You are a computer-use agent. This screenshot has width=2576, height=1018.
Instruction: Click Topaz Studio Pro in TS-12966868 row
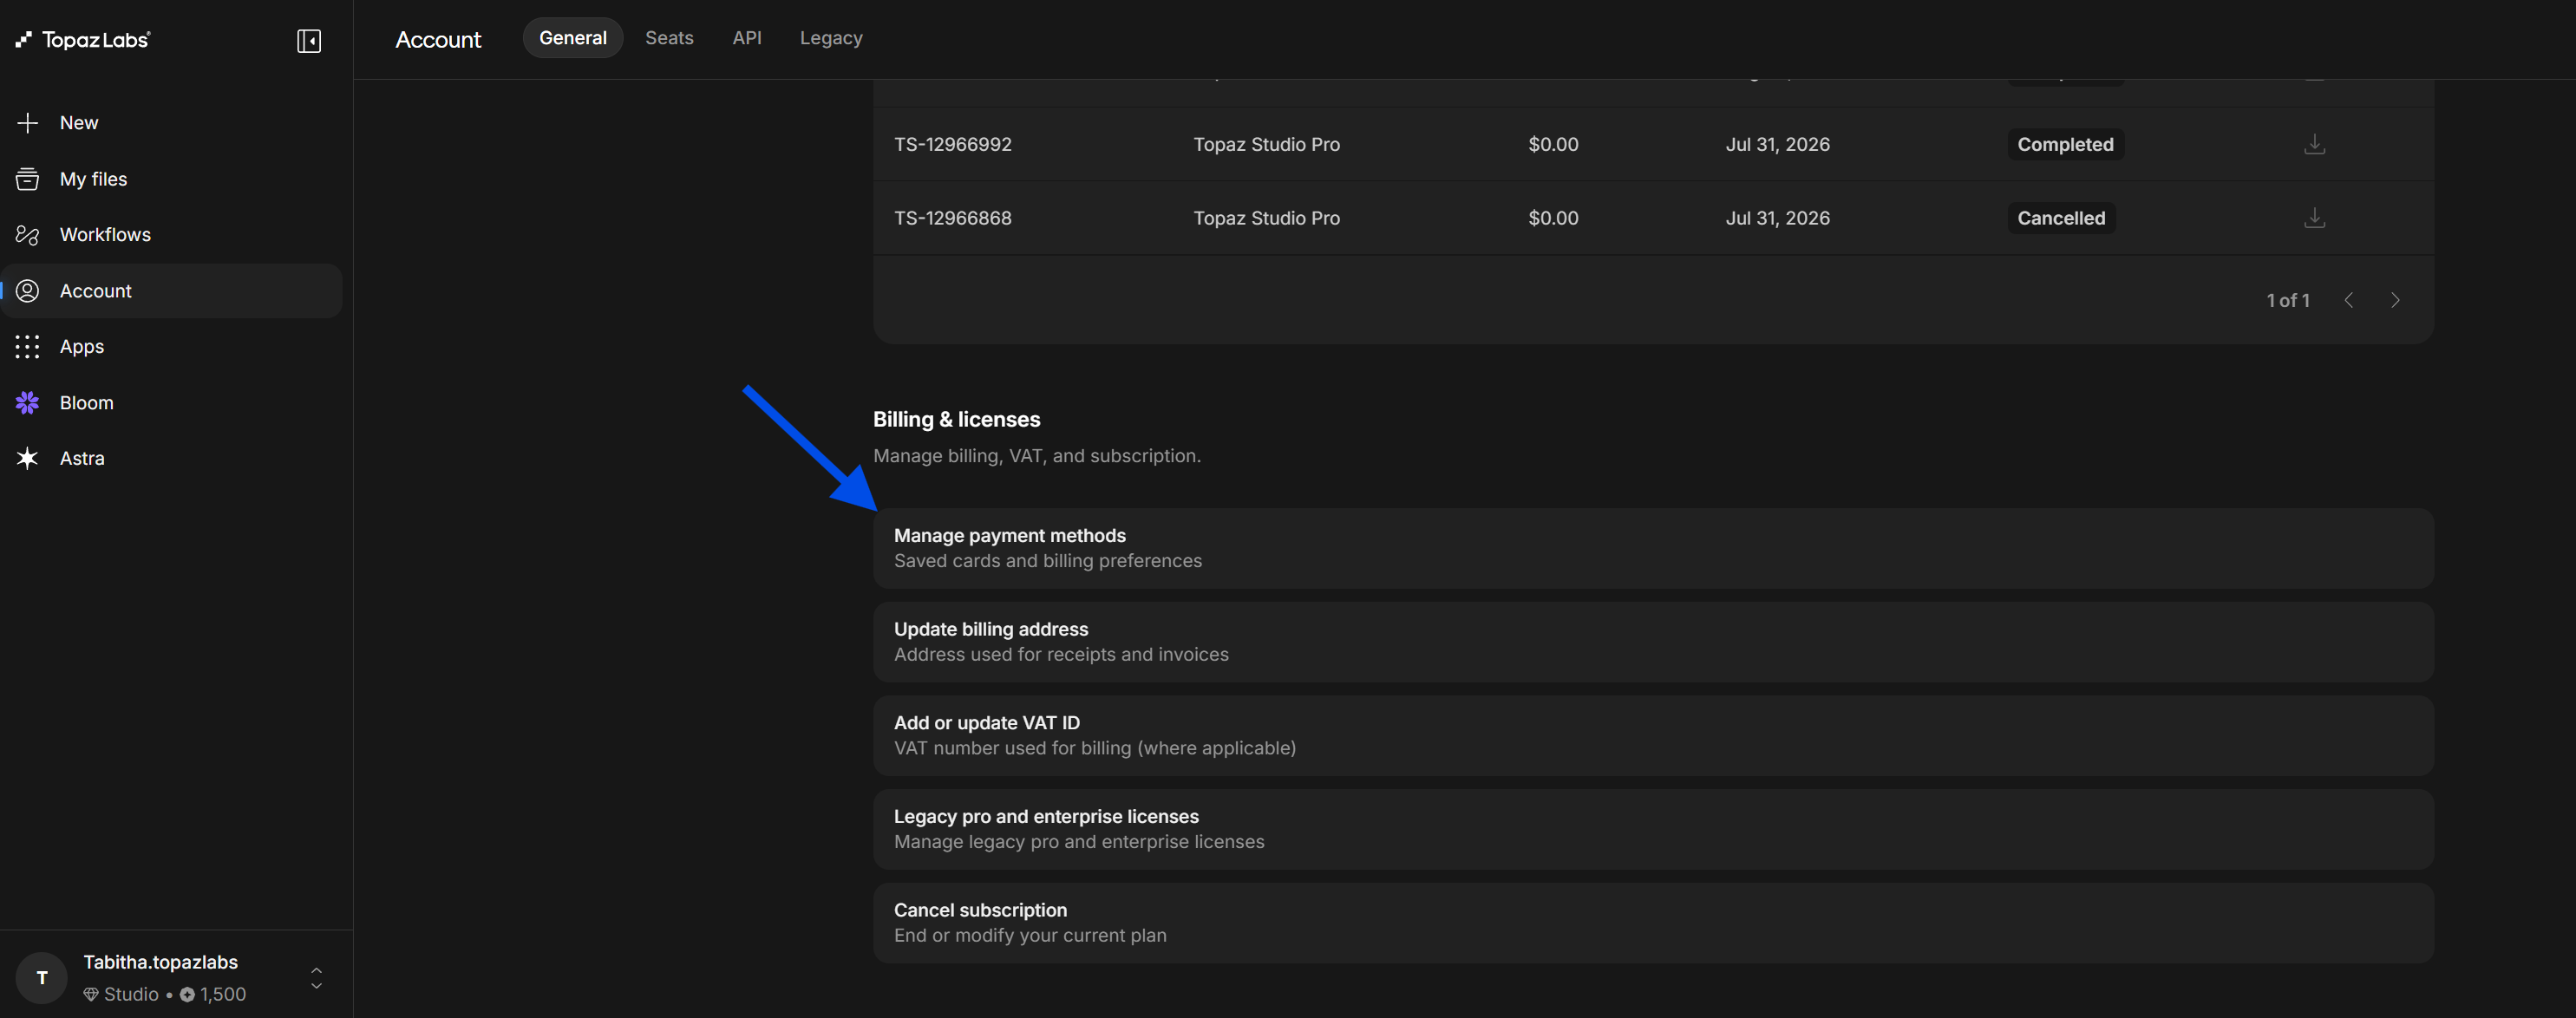pos(1266,218)
